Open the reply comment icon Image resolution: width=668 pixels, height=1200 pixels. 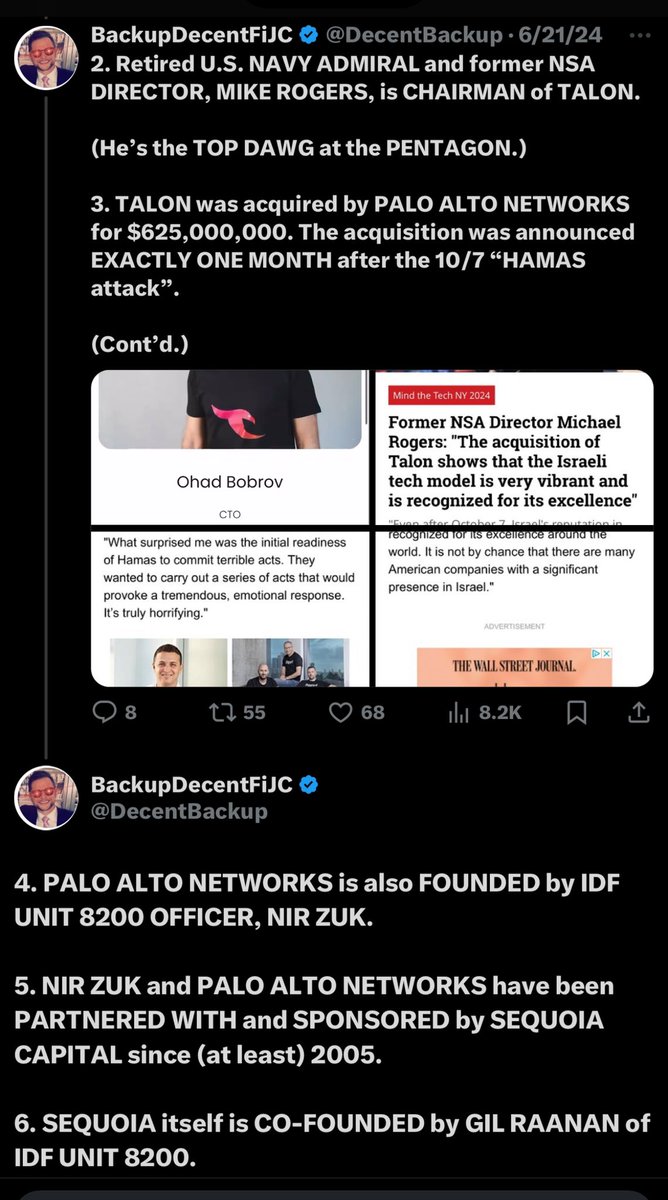coord(105,712)
